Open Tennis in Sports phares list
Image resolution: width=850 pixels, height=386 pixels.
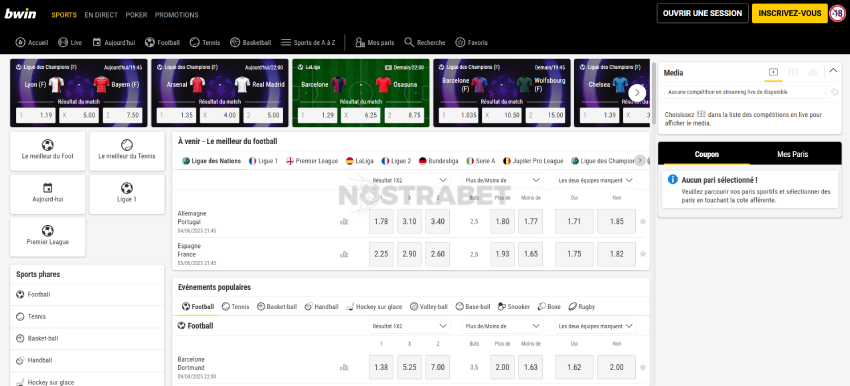[87, 317]
